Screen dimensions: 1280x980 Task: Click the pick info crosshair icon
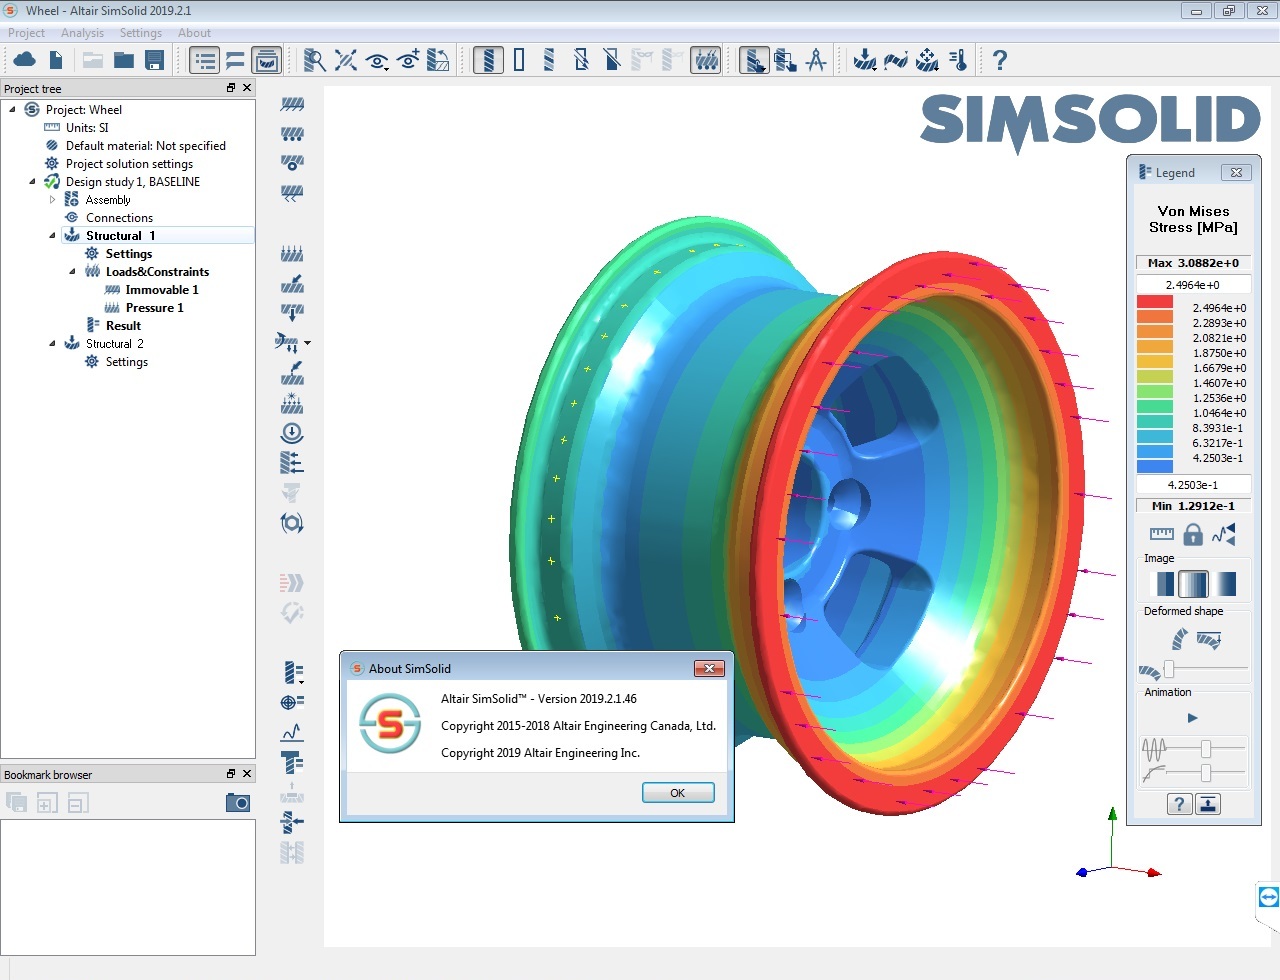coord(292,702)
